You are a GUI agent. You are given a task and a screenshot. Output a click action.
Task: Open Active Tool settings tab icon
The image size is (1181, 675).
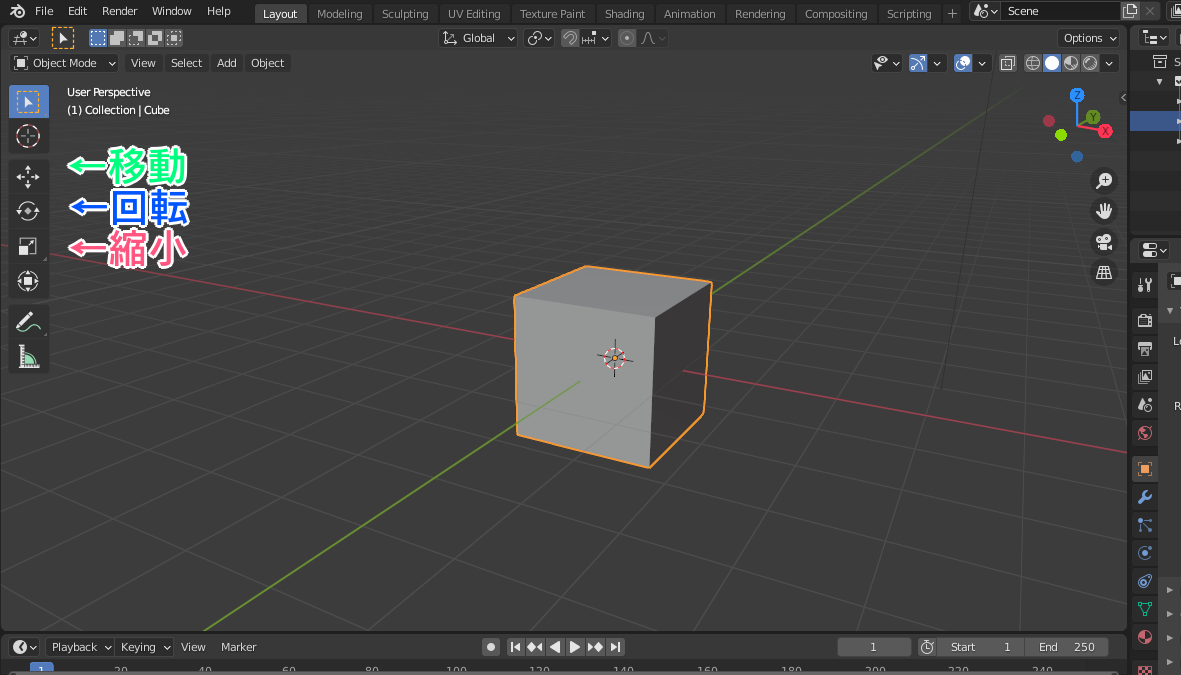[x=1145, y=285]
